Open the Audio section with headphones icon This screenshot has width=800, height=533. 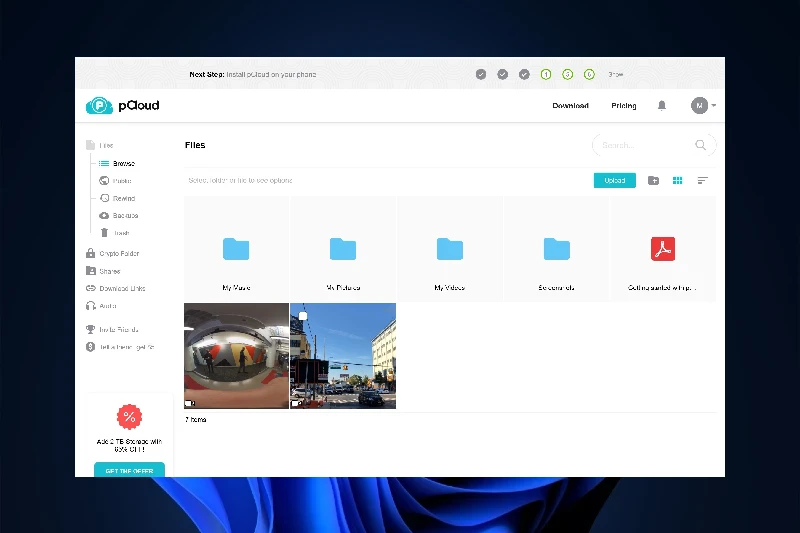[x=101, y=306]
